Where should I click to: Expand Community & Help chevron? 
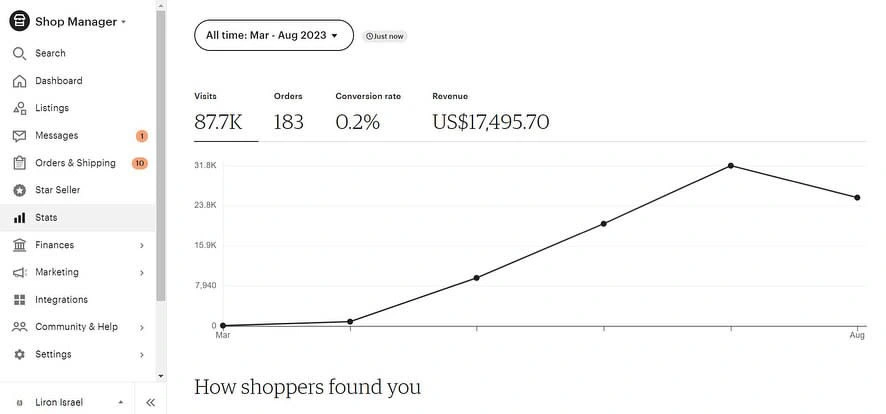pyautogui.click(x=142, y=328)
